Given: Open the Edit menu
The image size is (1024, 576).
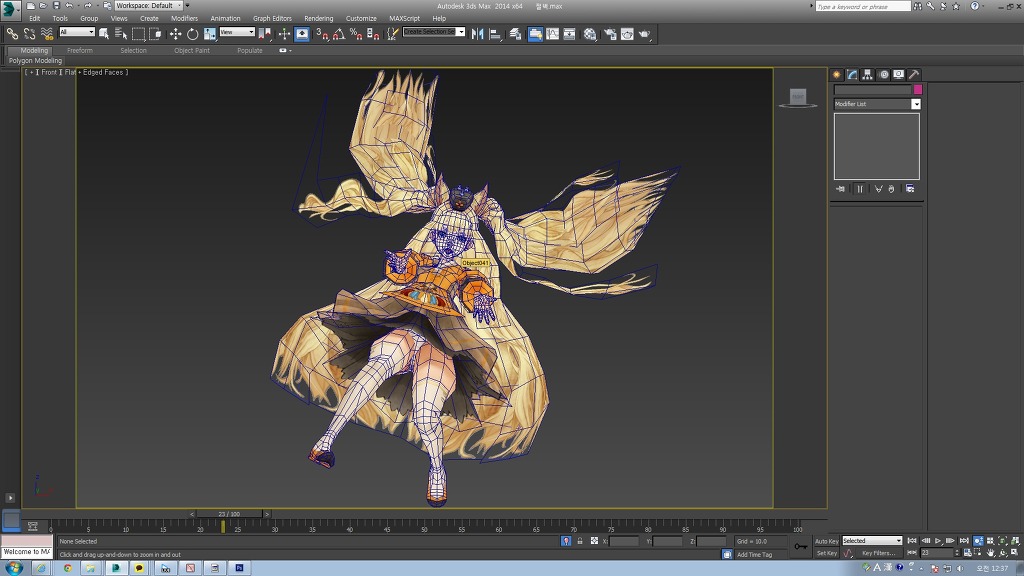Looking at the screenshot, I should pyautogui.click(x=35, y=18).
